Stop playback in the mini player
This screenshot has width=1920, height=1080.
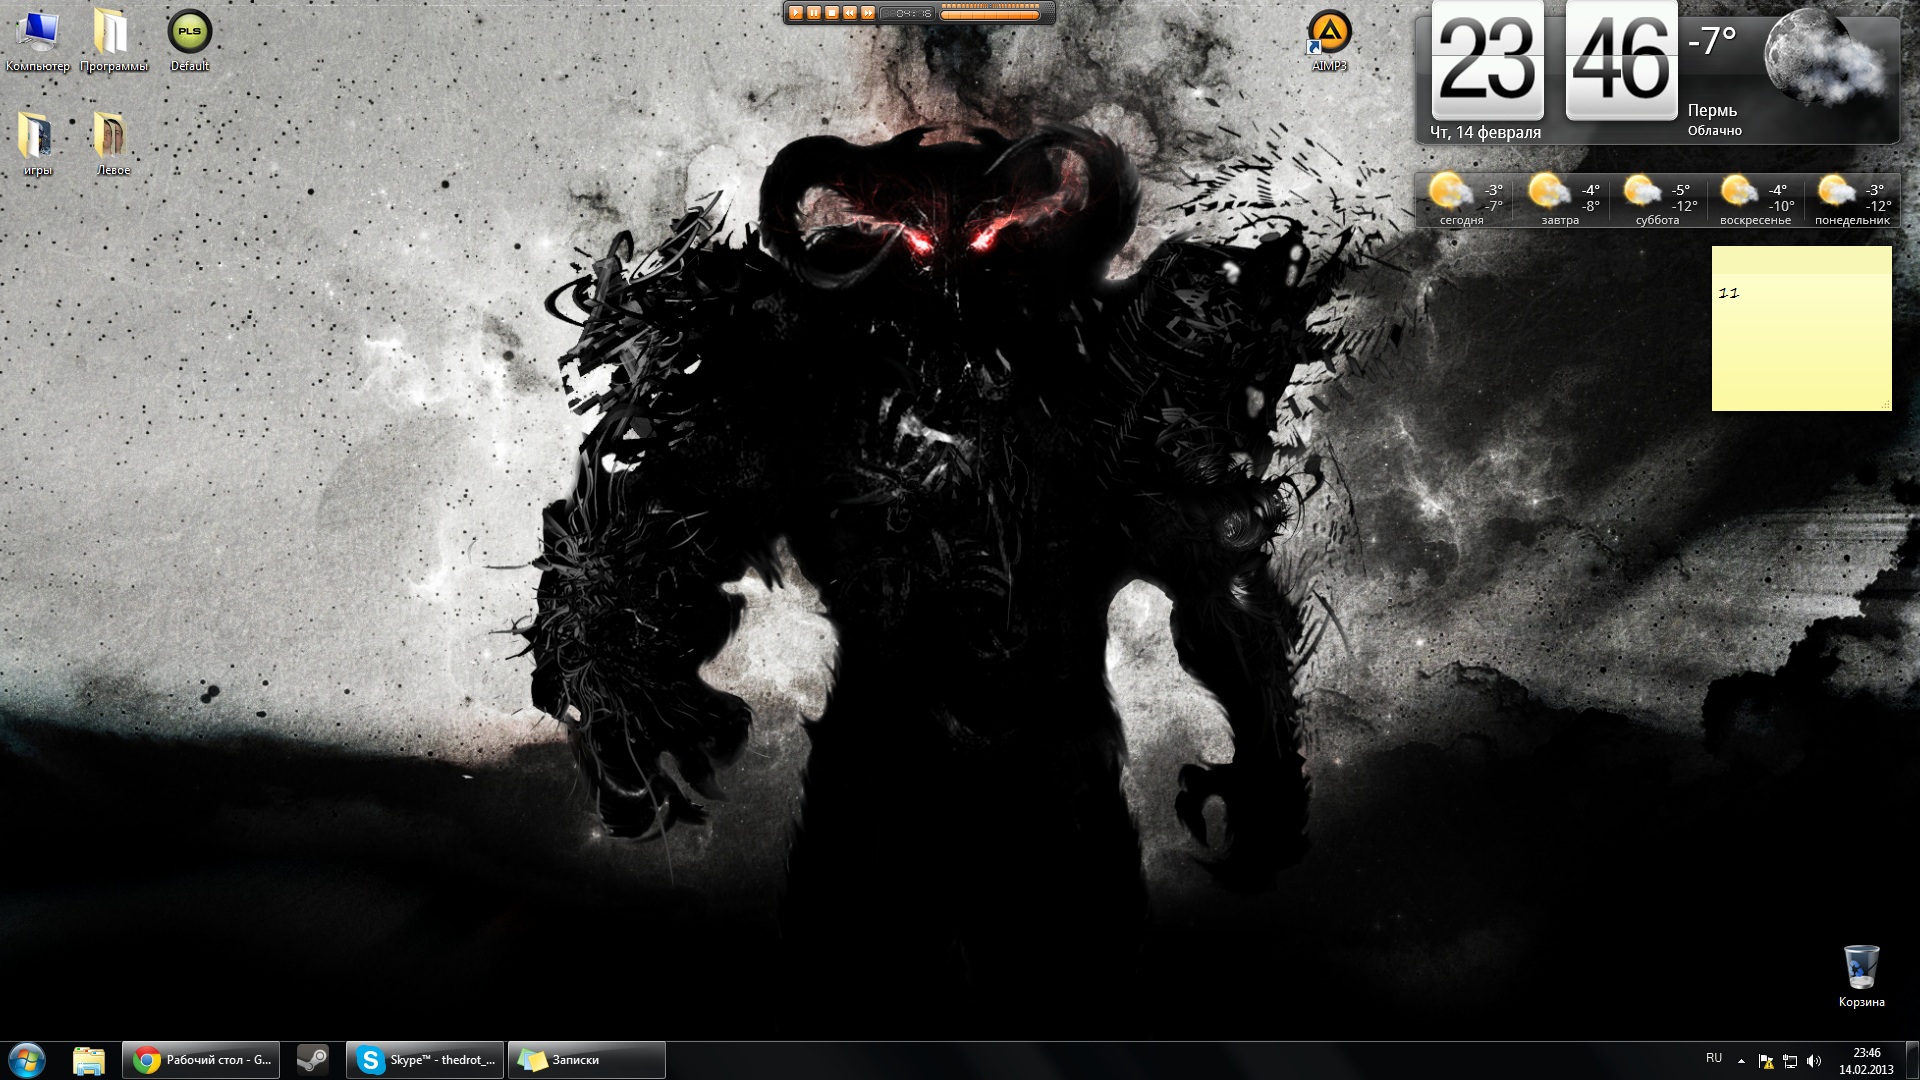pos(832,13)
